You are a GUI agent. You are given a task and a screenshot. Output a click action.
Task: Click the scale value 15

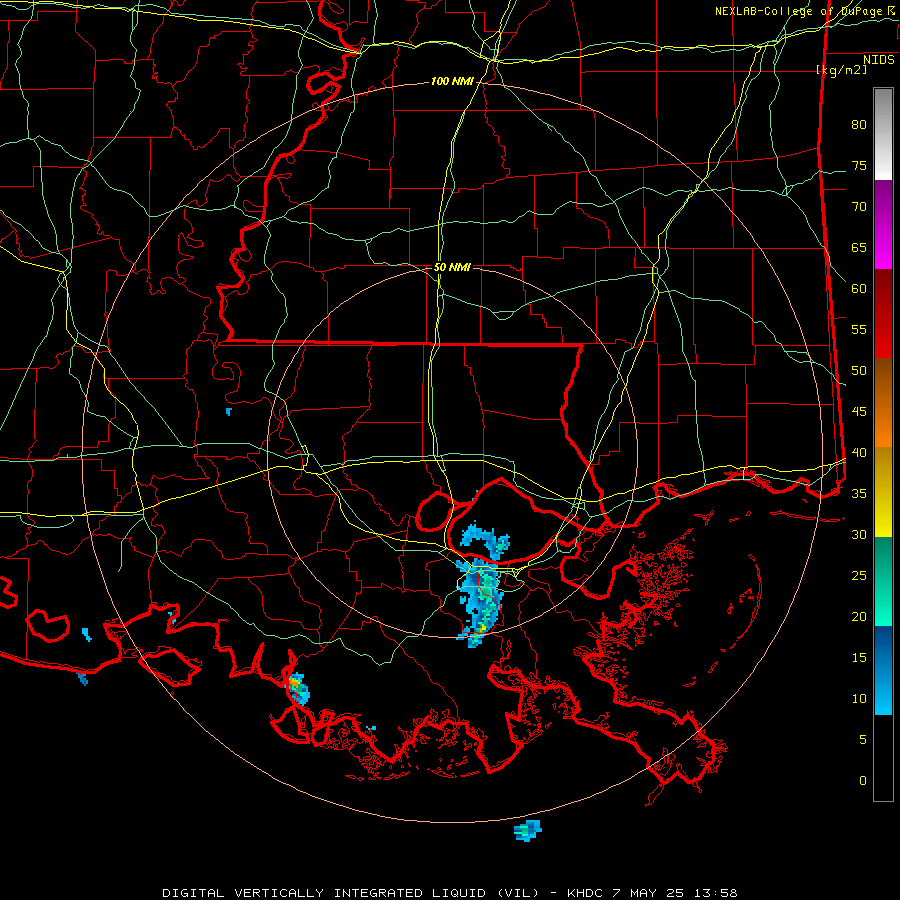(859, 658)
